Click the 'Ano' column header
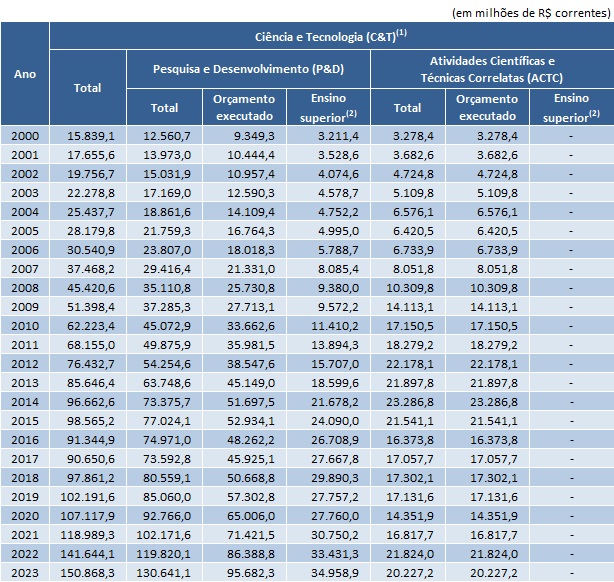 pyautogui.click(x=25, y=74)
